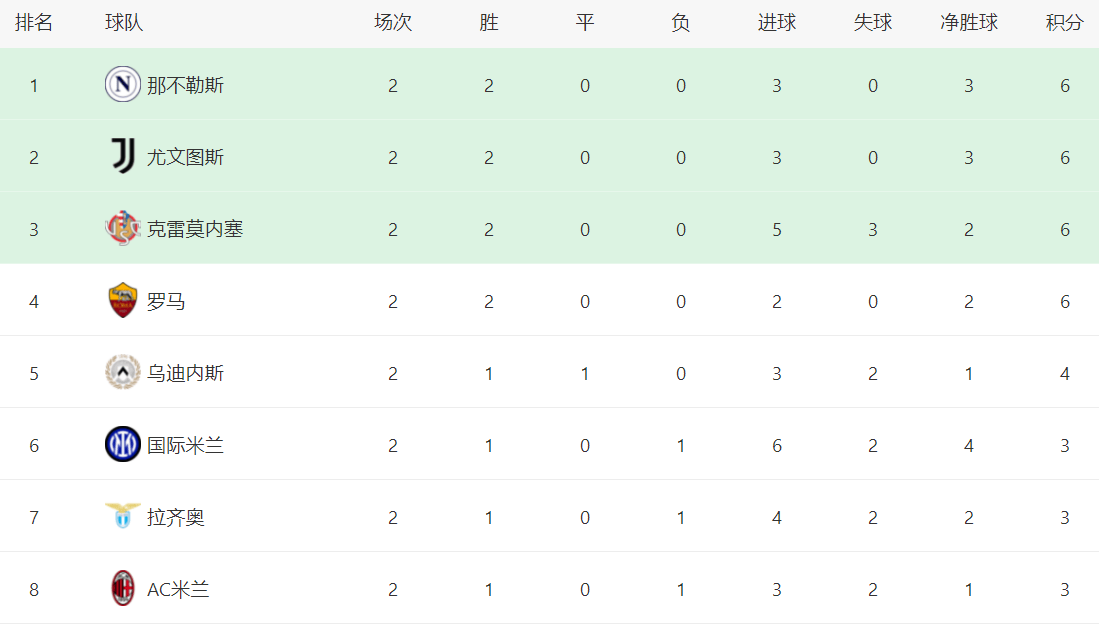
Task: Open the 拉齐奥 team name link
Action: tap(176, 518)
